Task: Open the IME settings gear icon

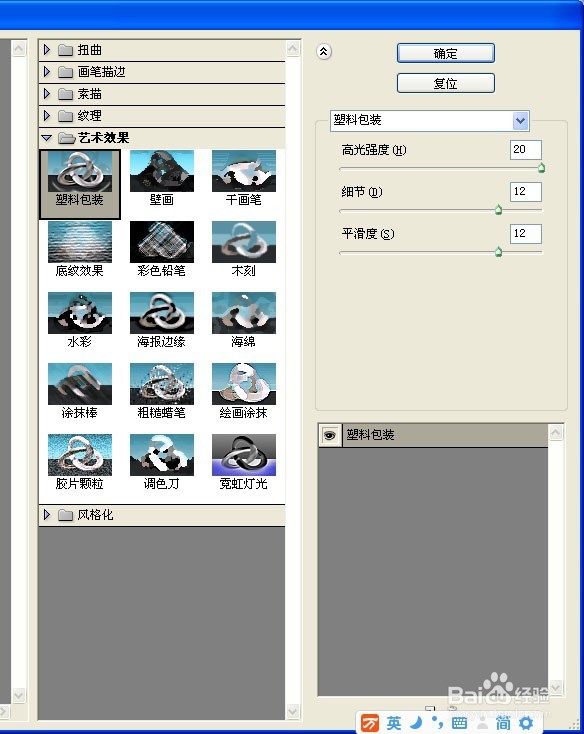Action: pos(526,724)
